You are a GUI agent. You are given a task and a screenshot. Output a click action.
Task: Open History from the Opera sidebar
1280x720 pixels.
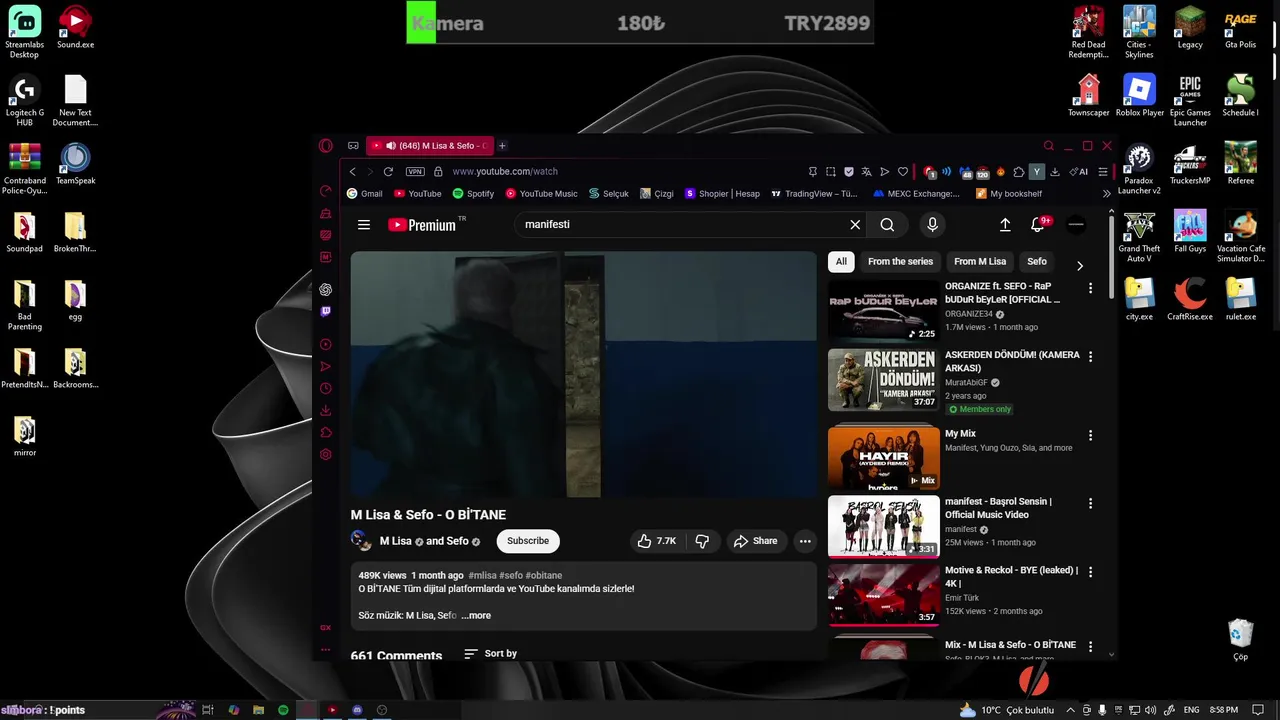[326, 388]
